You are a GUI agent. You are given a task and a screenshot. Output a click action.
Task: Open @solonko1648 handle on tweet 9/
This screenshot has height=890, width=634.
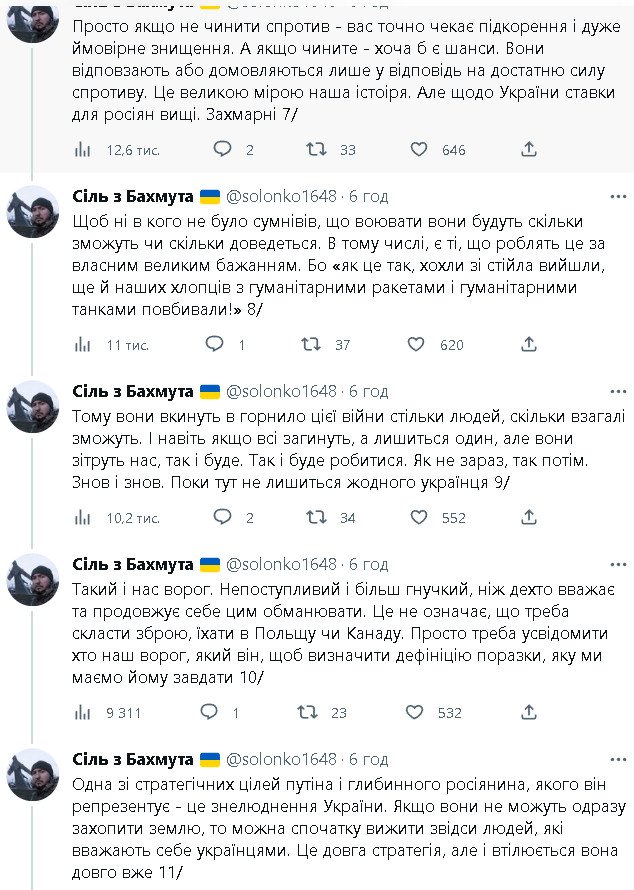click(x=281, y=390)
